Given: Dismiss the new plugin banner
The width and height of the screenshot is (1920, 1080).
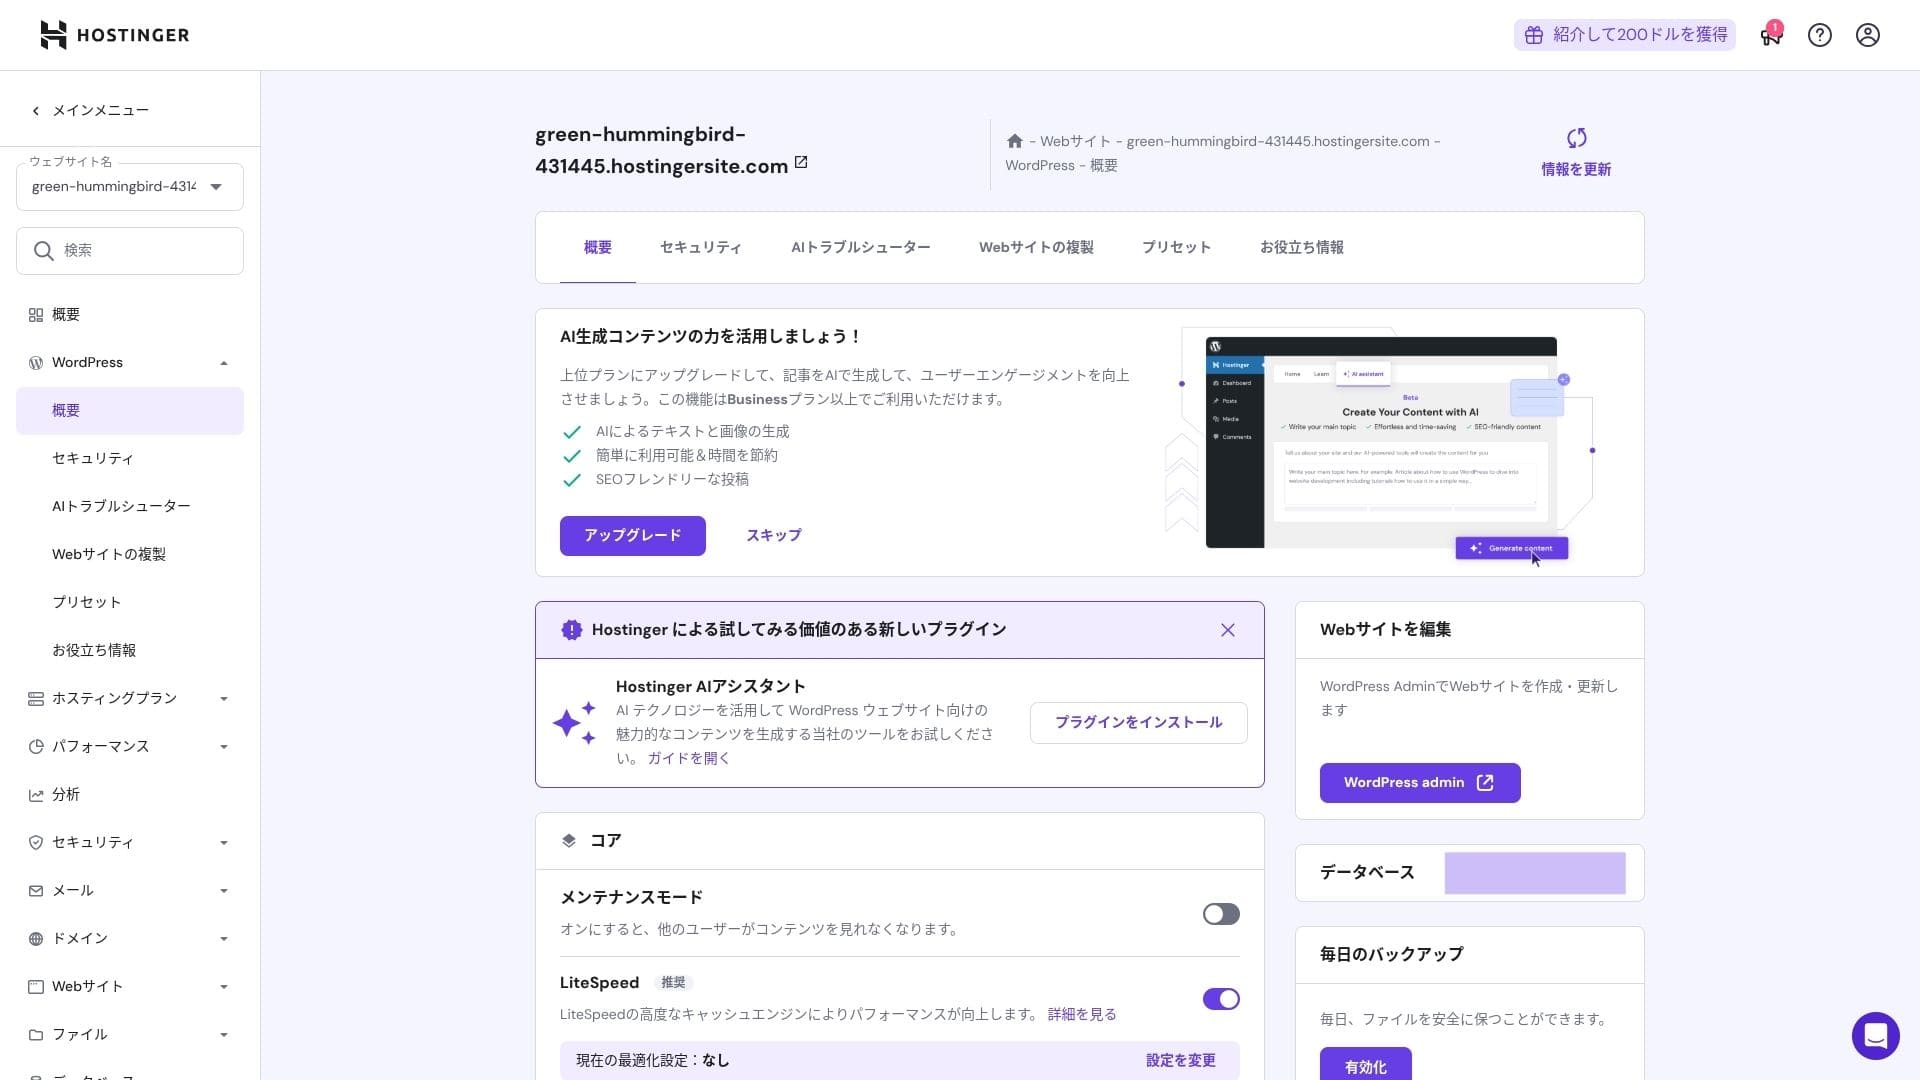Looking at the screenshot, I should 1228,630.
